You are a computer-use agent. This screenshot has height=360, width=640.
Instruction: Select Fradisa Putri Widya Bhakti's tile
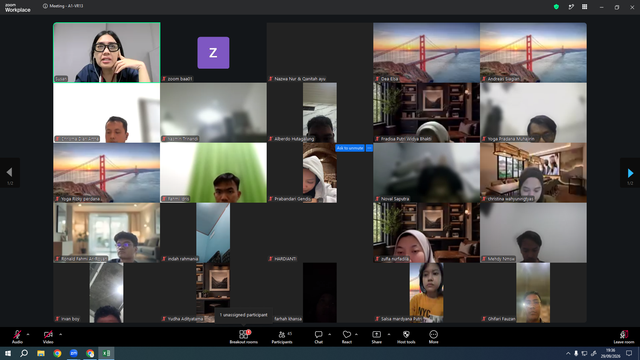[426, 113]
